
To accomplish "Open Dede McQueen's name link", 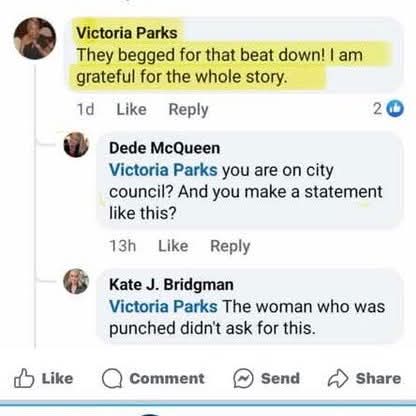I will [x=164, y=148].
